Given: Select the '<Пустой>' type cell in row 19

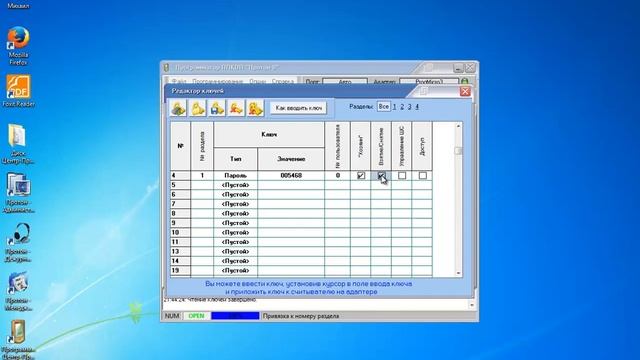Looking at the screenshot, I should [x=236, y=270].
